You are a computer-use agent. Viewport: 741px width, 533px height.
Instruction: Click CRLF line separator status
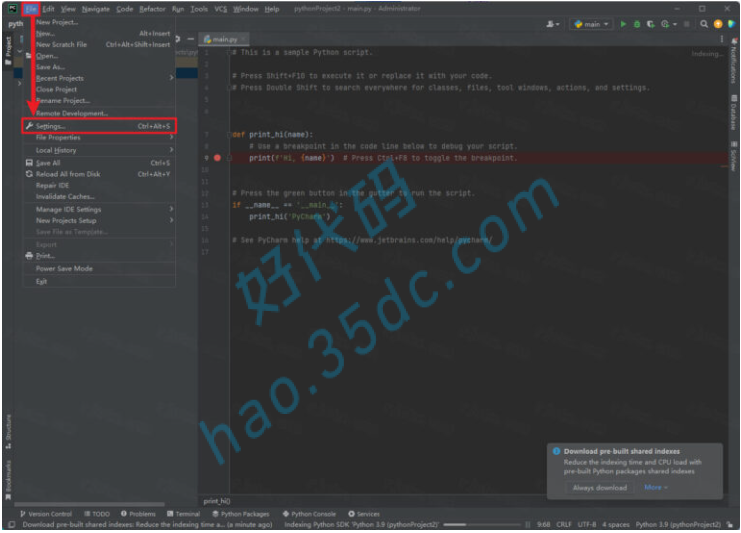[564, 524]
